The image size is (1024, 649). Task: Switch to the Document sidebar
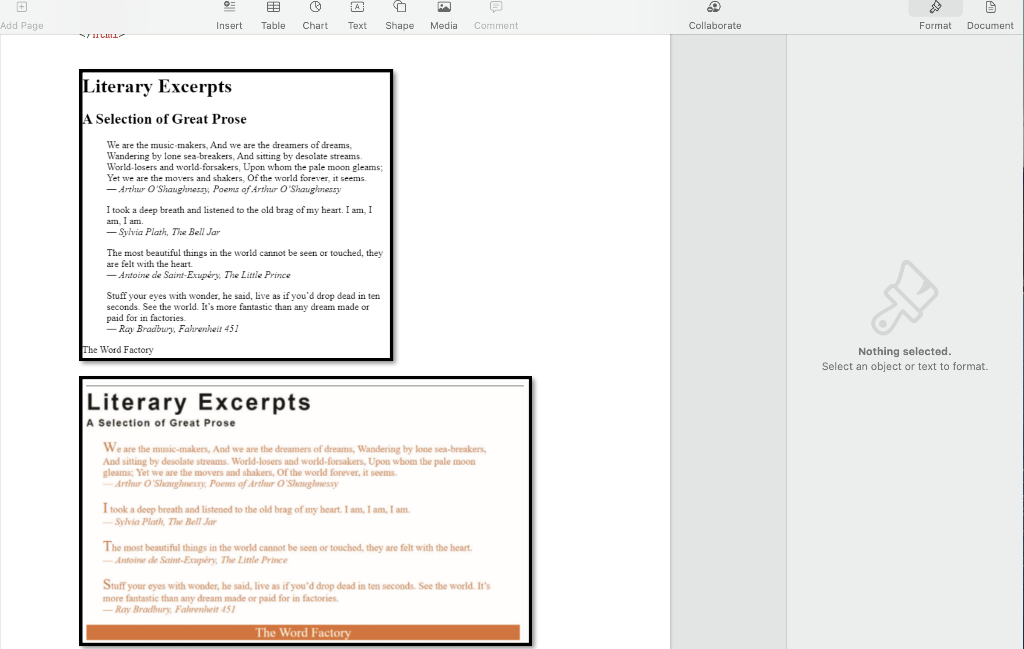click(990, 16)
